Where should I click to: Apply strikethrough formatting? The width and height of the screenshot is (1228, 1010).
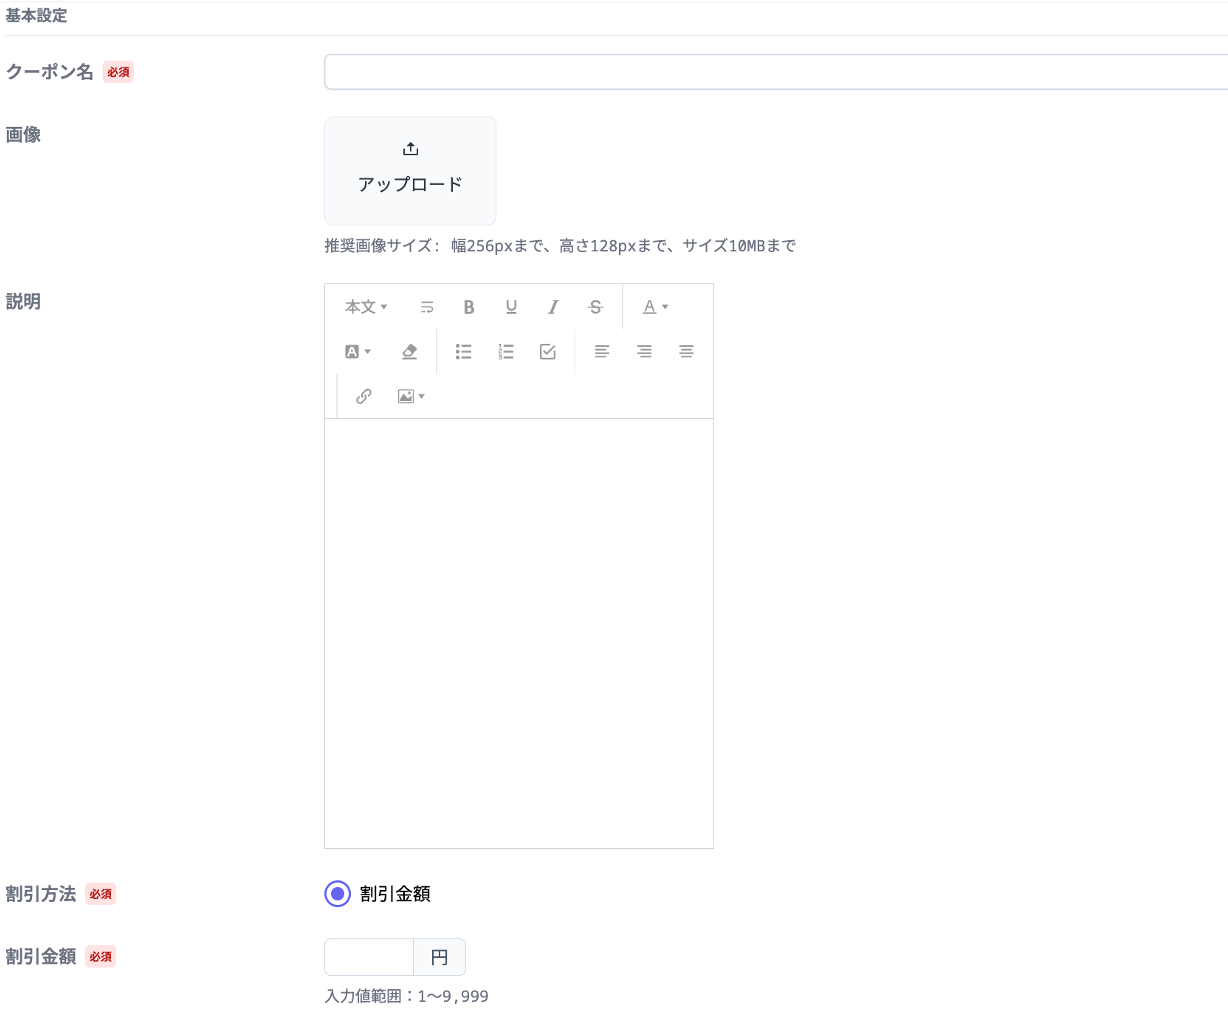pyautogui.click(x=596, y=307)
